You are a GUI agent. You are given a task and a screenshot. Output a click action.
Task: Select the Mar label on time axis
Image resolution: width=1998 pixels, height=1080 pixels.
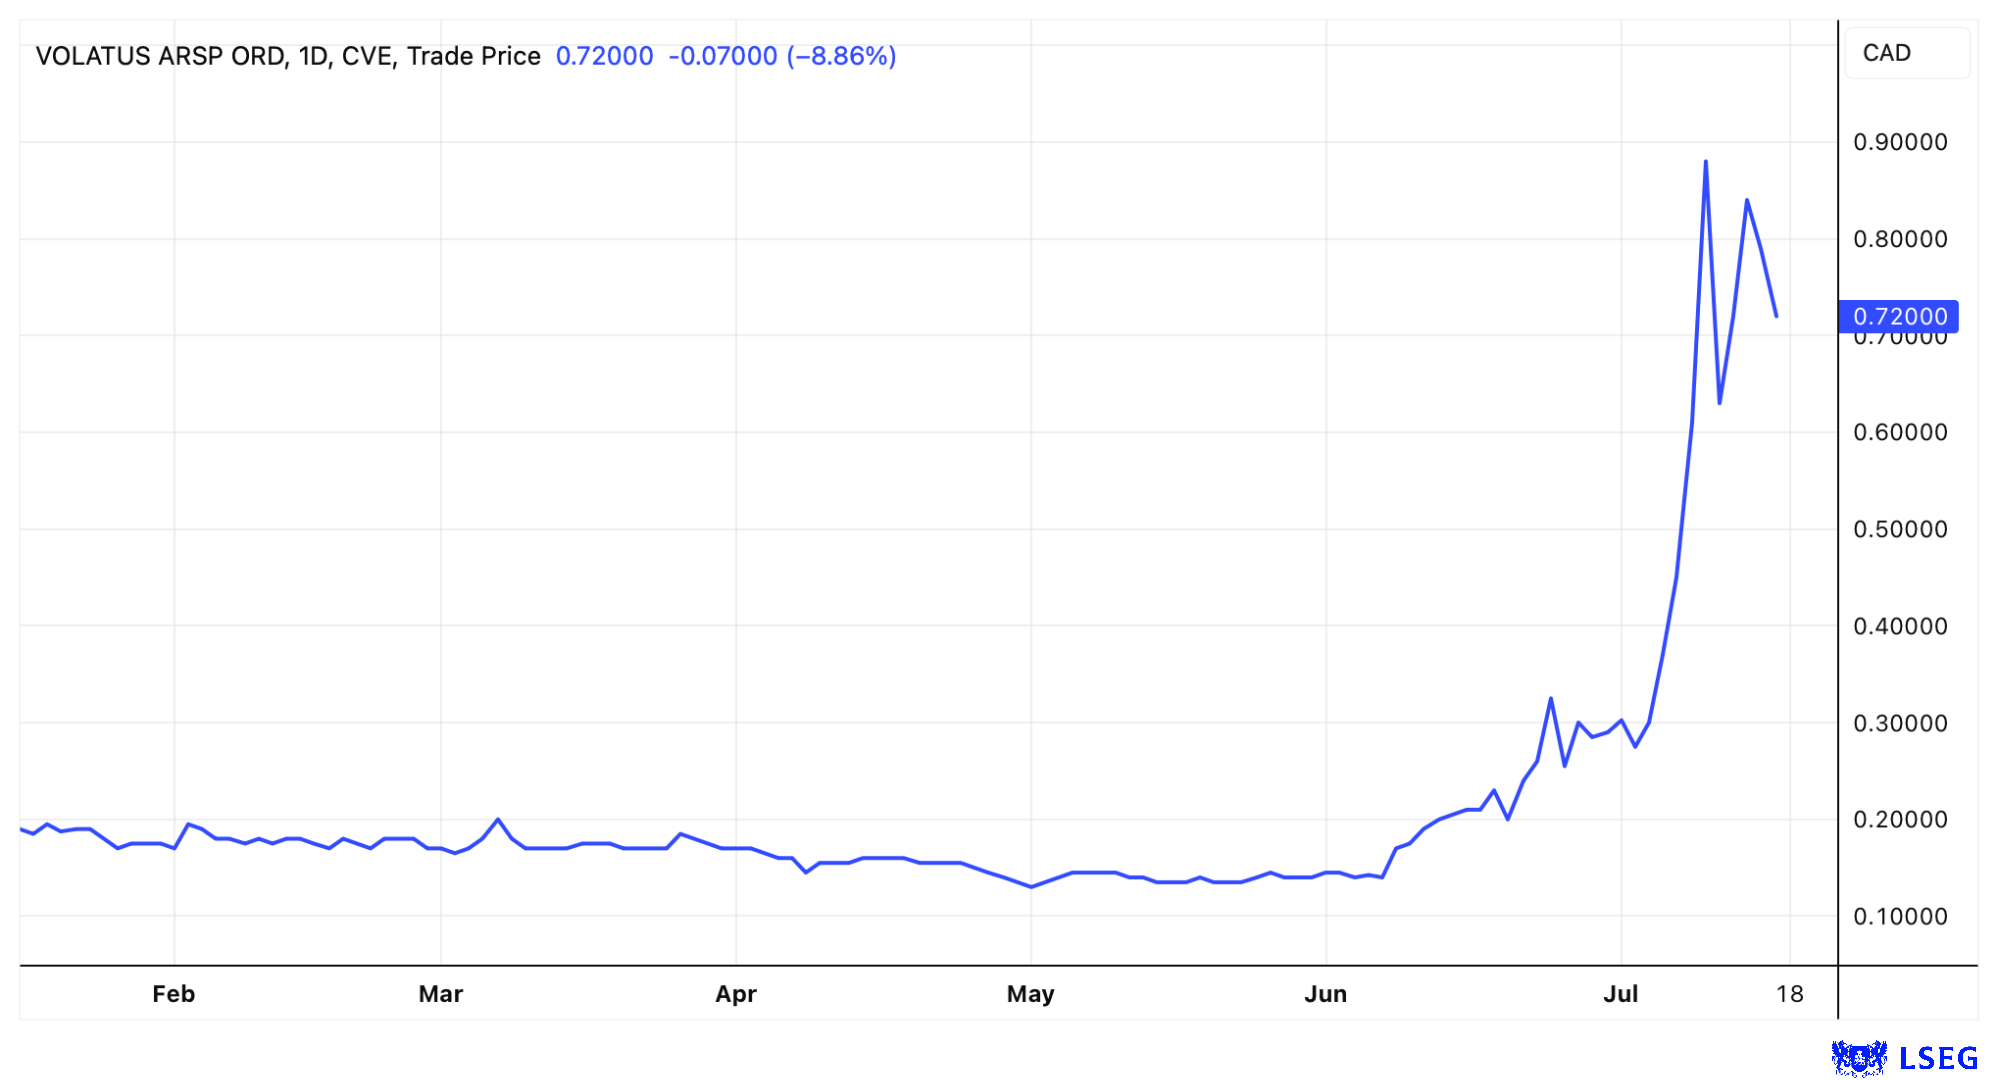coord(440,994)
